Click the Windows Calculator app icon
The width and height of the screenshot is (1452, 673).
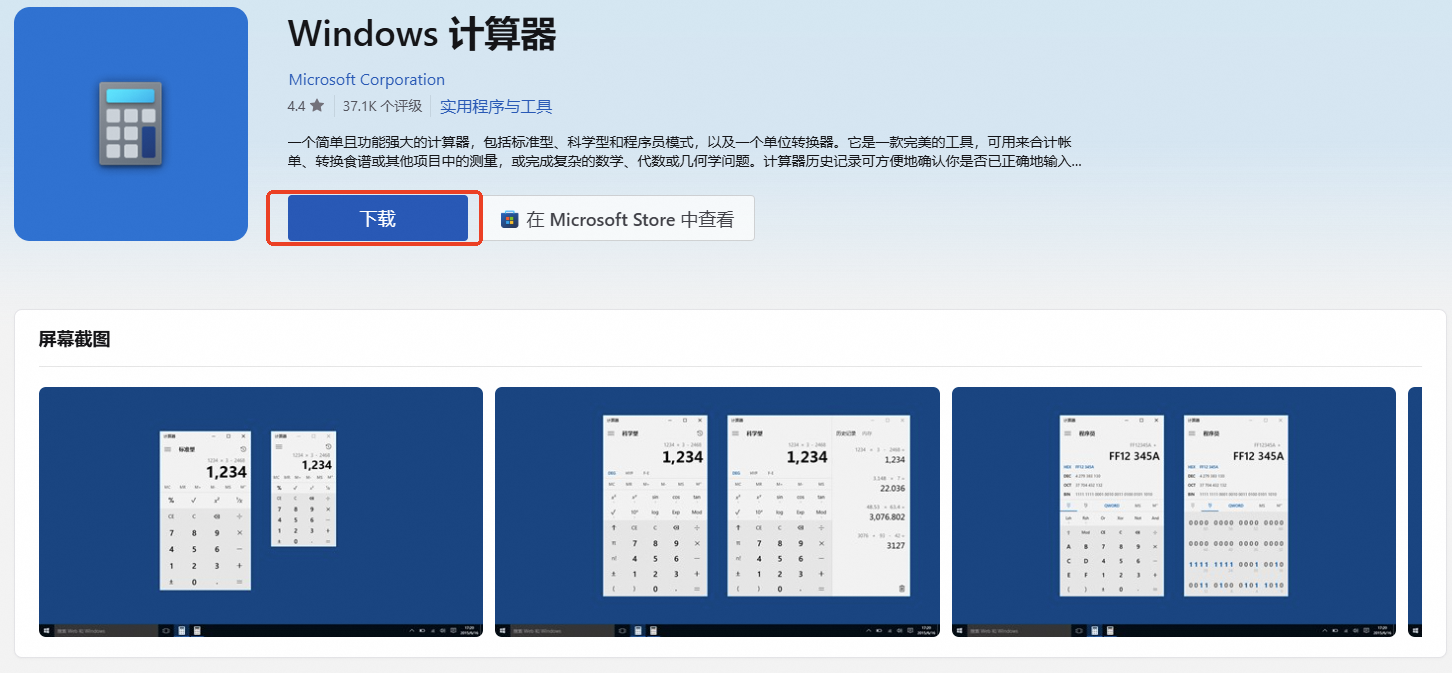pos(131,124)
